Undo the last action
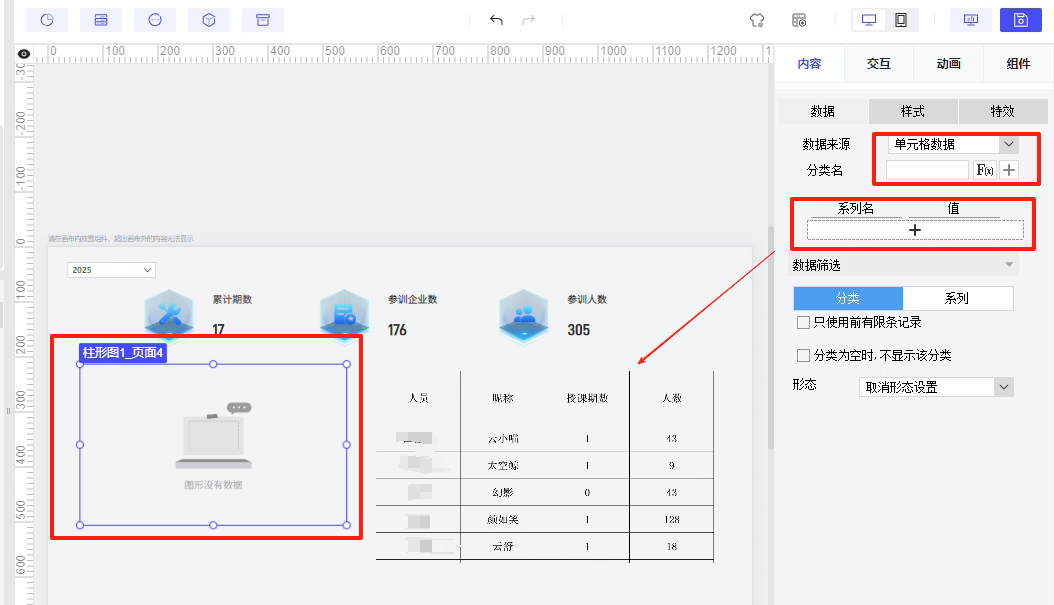Viewport: 1054px width, 605px height. tap(496, 19)
